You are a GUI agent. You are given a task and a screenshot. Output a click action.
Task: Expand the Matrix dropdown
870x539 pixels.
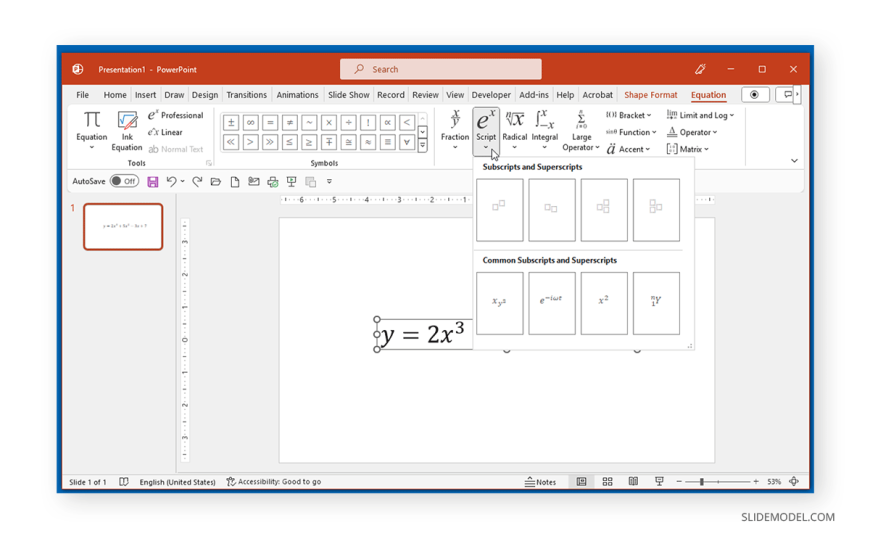tap(687, 149)
